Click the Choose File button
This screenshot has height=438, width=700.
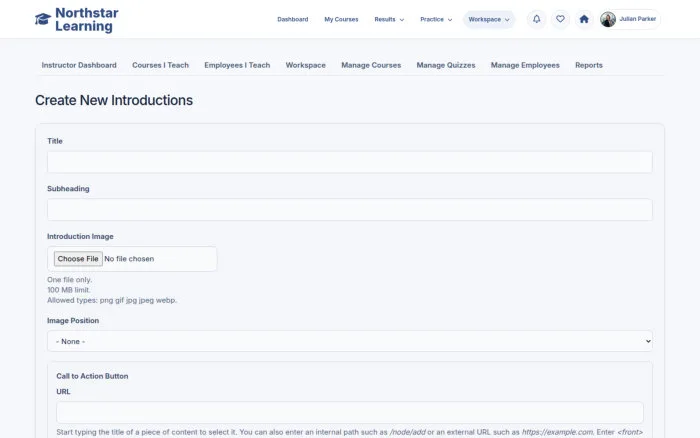pos(78,259)
